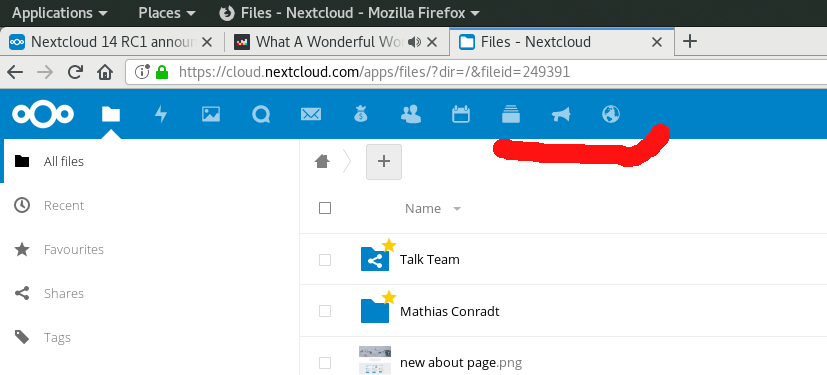Switch to Nextcloud 14 RC1 announcement tab
Image resolution: width=827 pixels, height=375 pixels.
(112, 42)
